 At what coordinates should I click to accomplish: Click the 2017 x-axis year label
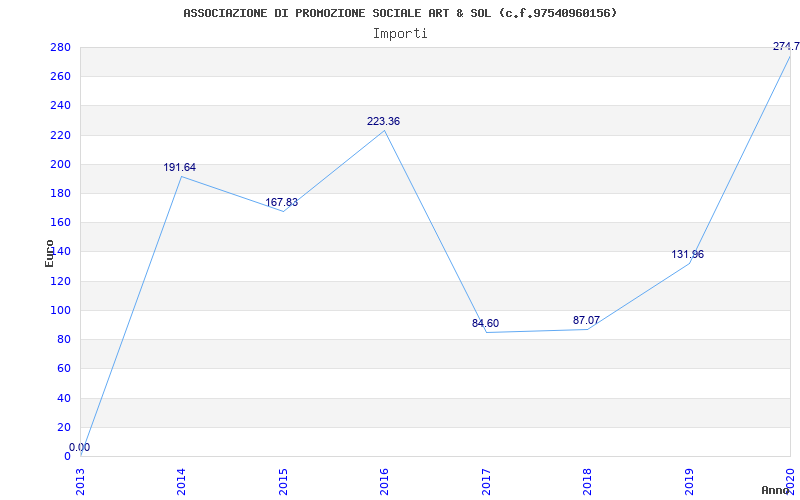click(486, 482)
